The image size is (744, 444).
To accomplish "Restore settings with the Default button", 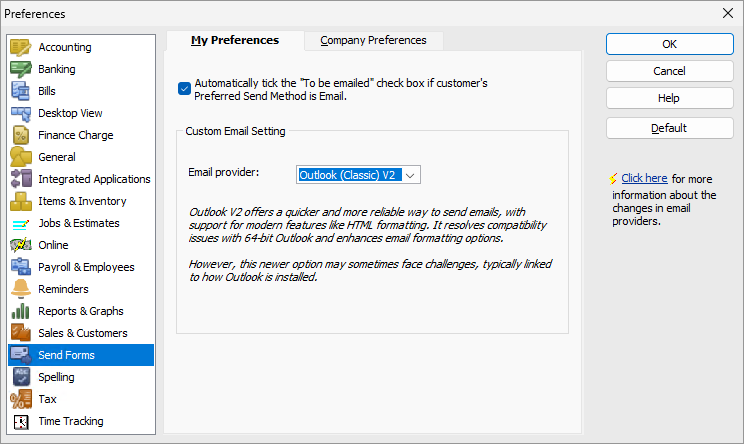I will [670, 128].
